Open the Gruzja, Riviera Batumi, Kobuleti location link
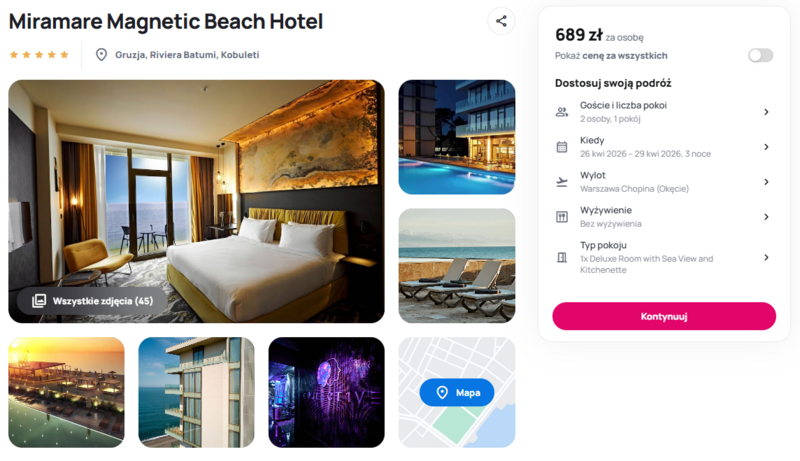800x461 pixels. (x=187, y=55)
